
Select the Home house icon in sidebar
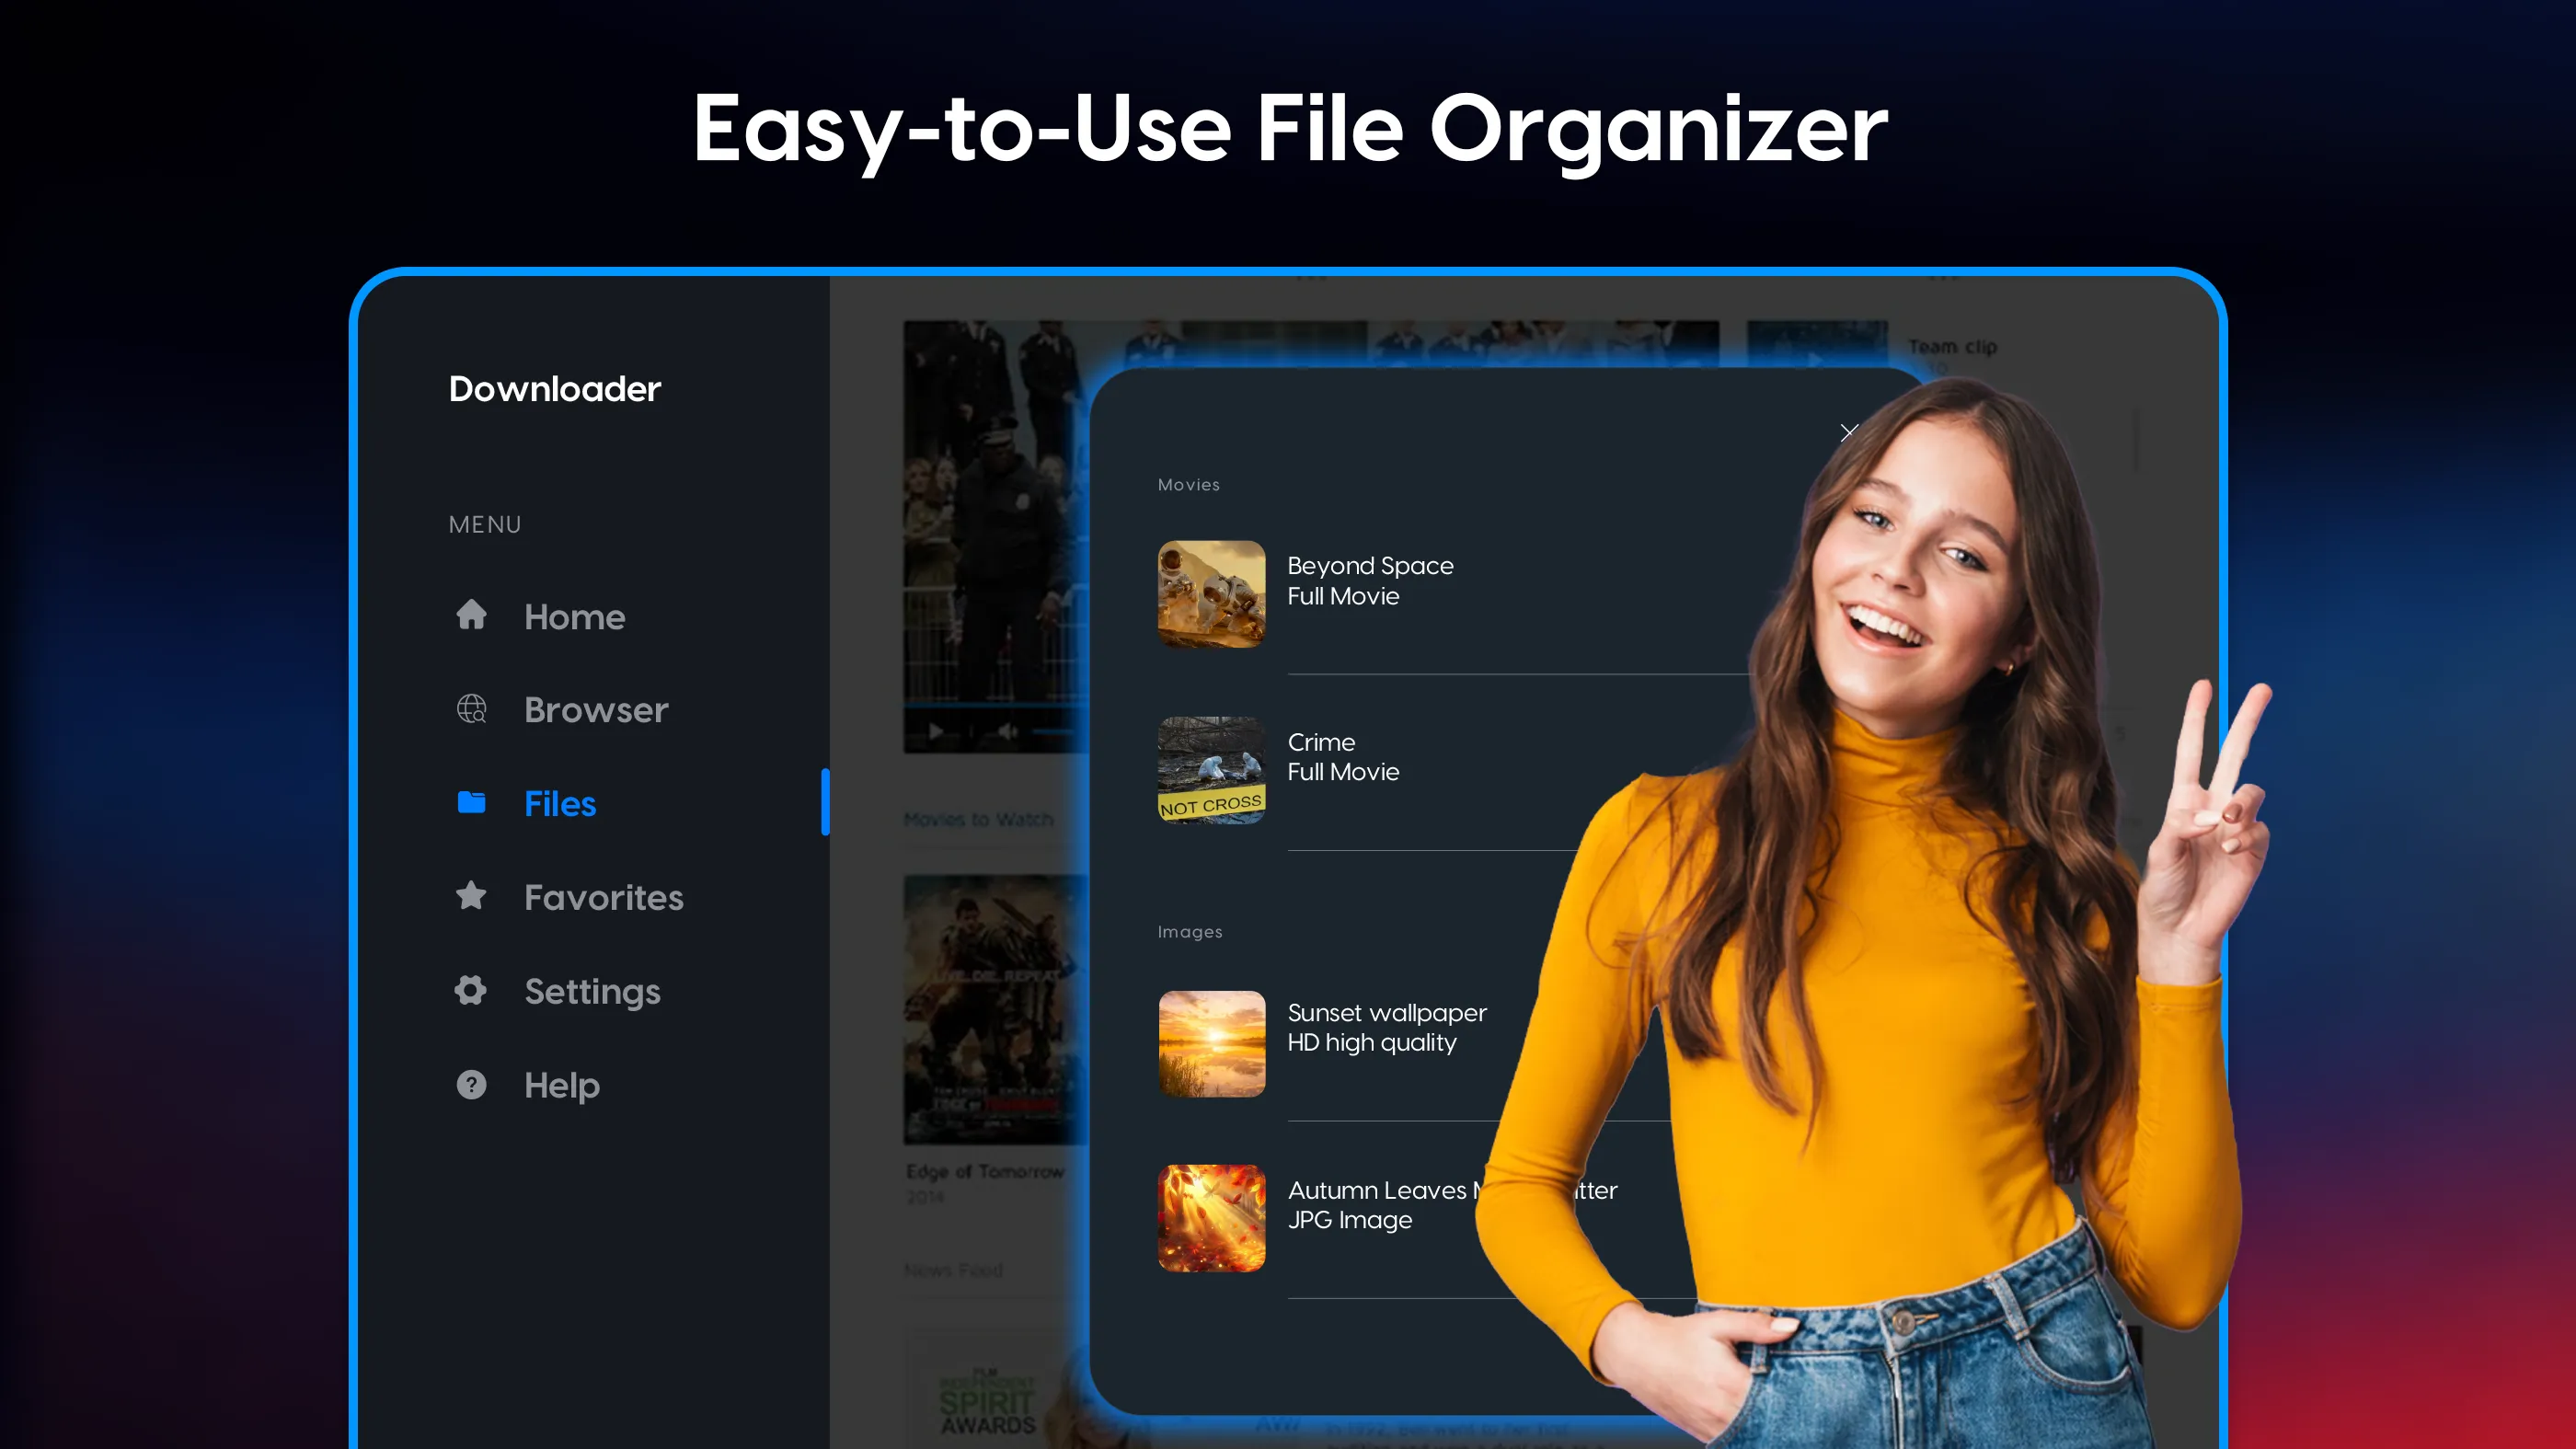coord(470,616)
